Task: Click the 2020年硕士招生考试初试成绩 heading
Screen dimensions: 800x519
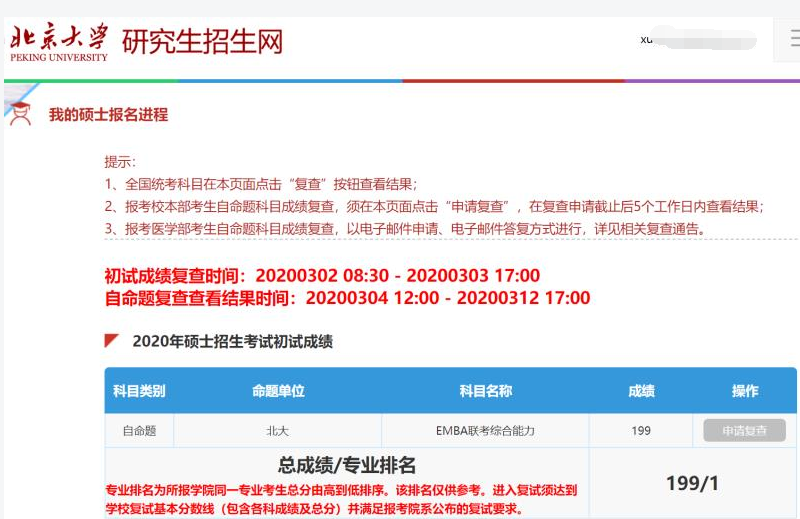Action: pyautogui.click(x=233, y=341)
